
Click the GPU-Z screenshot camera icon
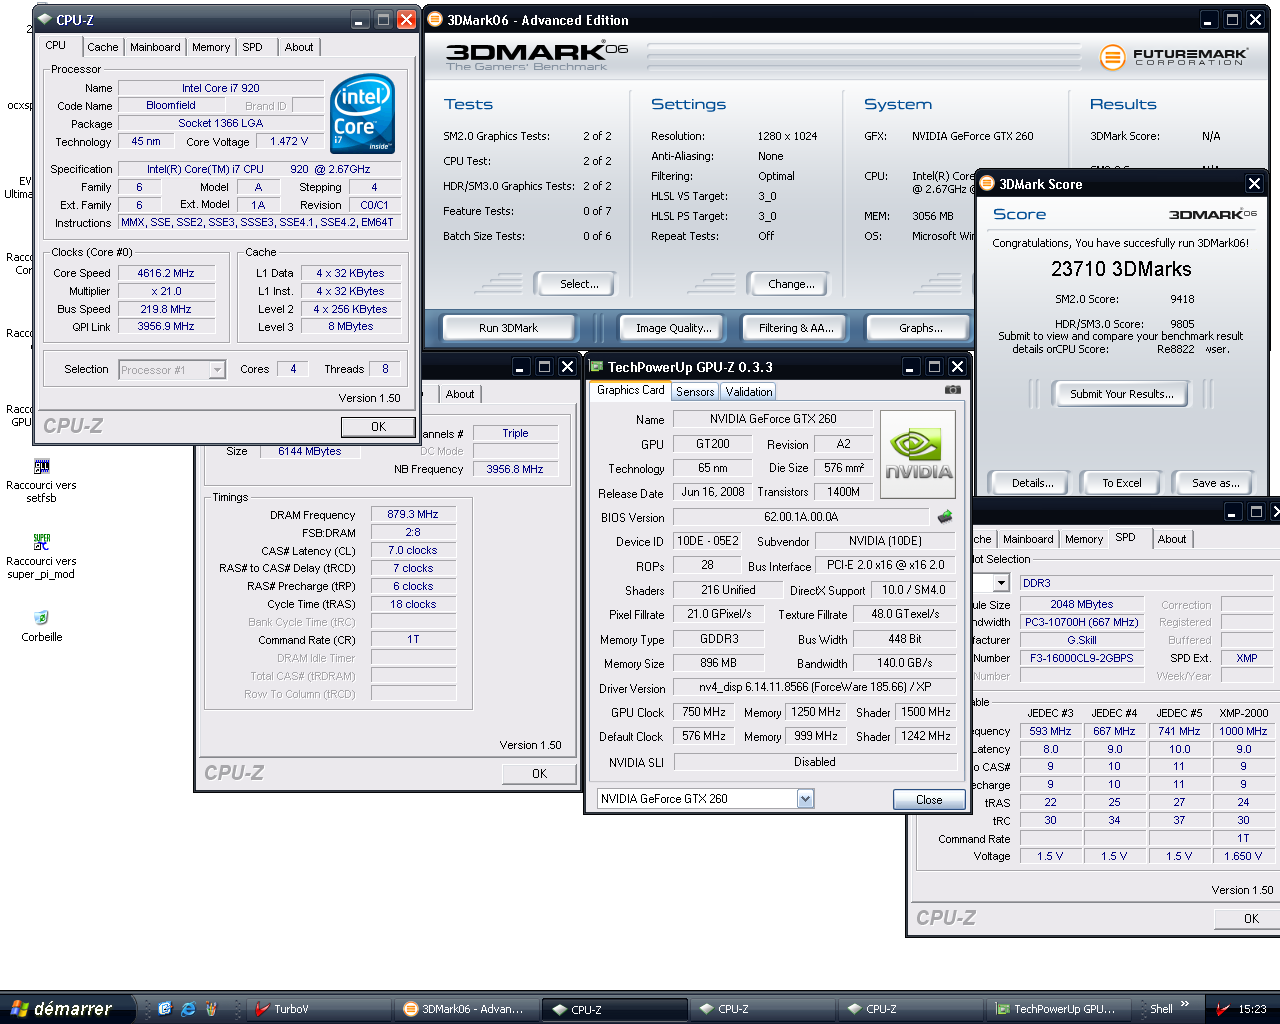[952, 390]
